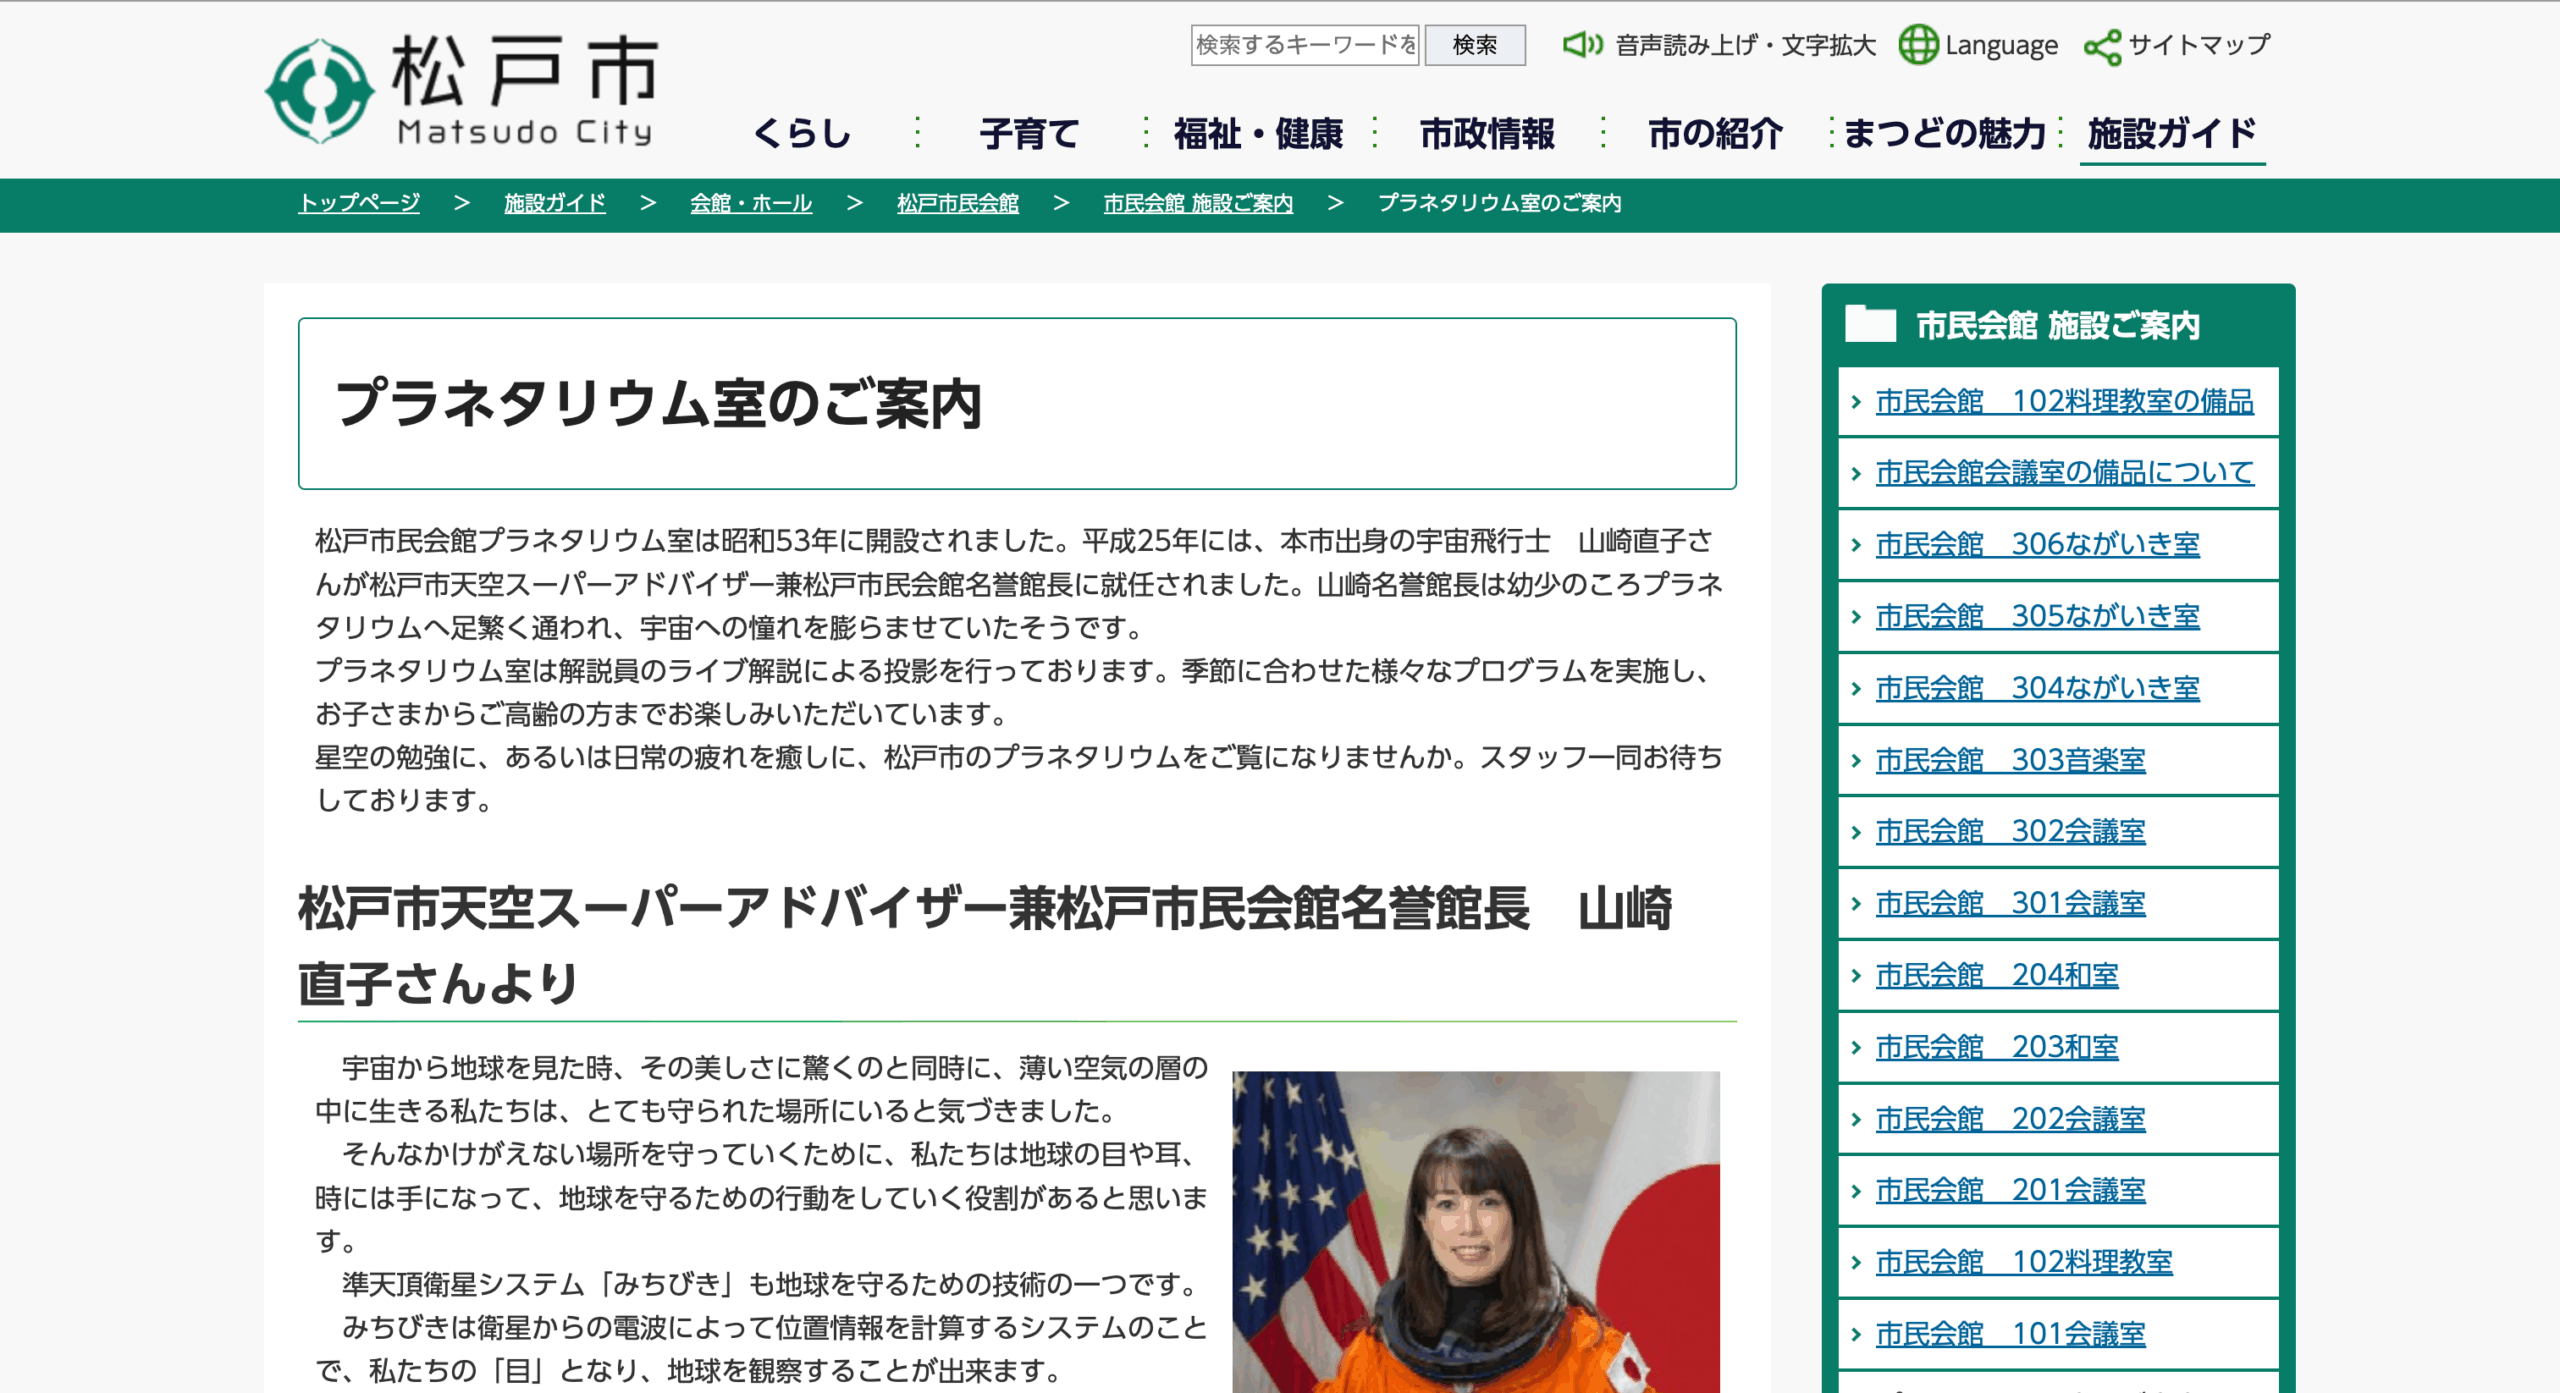This screenshot has height=1393, width=2560.
Task: Click the プラネタリウム室のご案内 breadcrumb text
Action: click(1499, 203)
